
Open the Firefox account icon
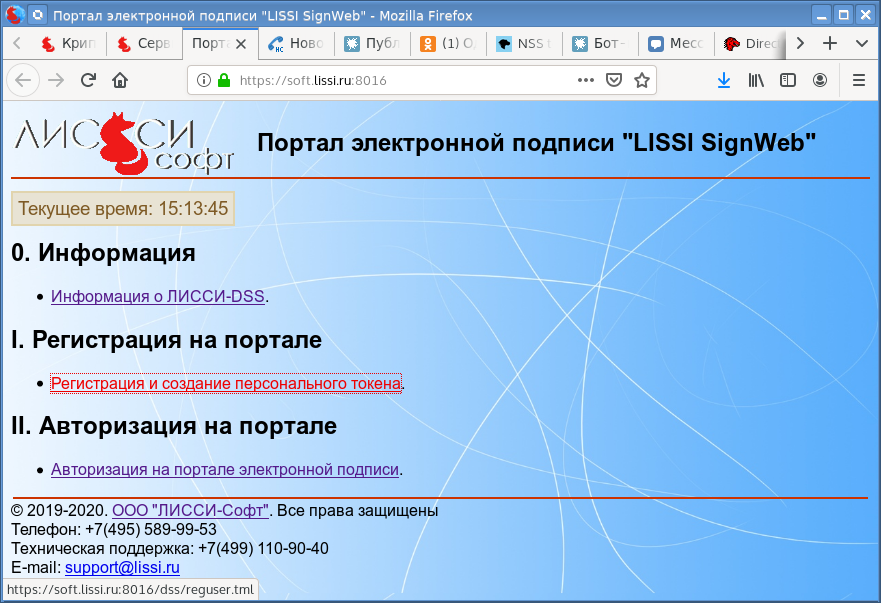(820, 80)
